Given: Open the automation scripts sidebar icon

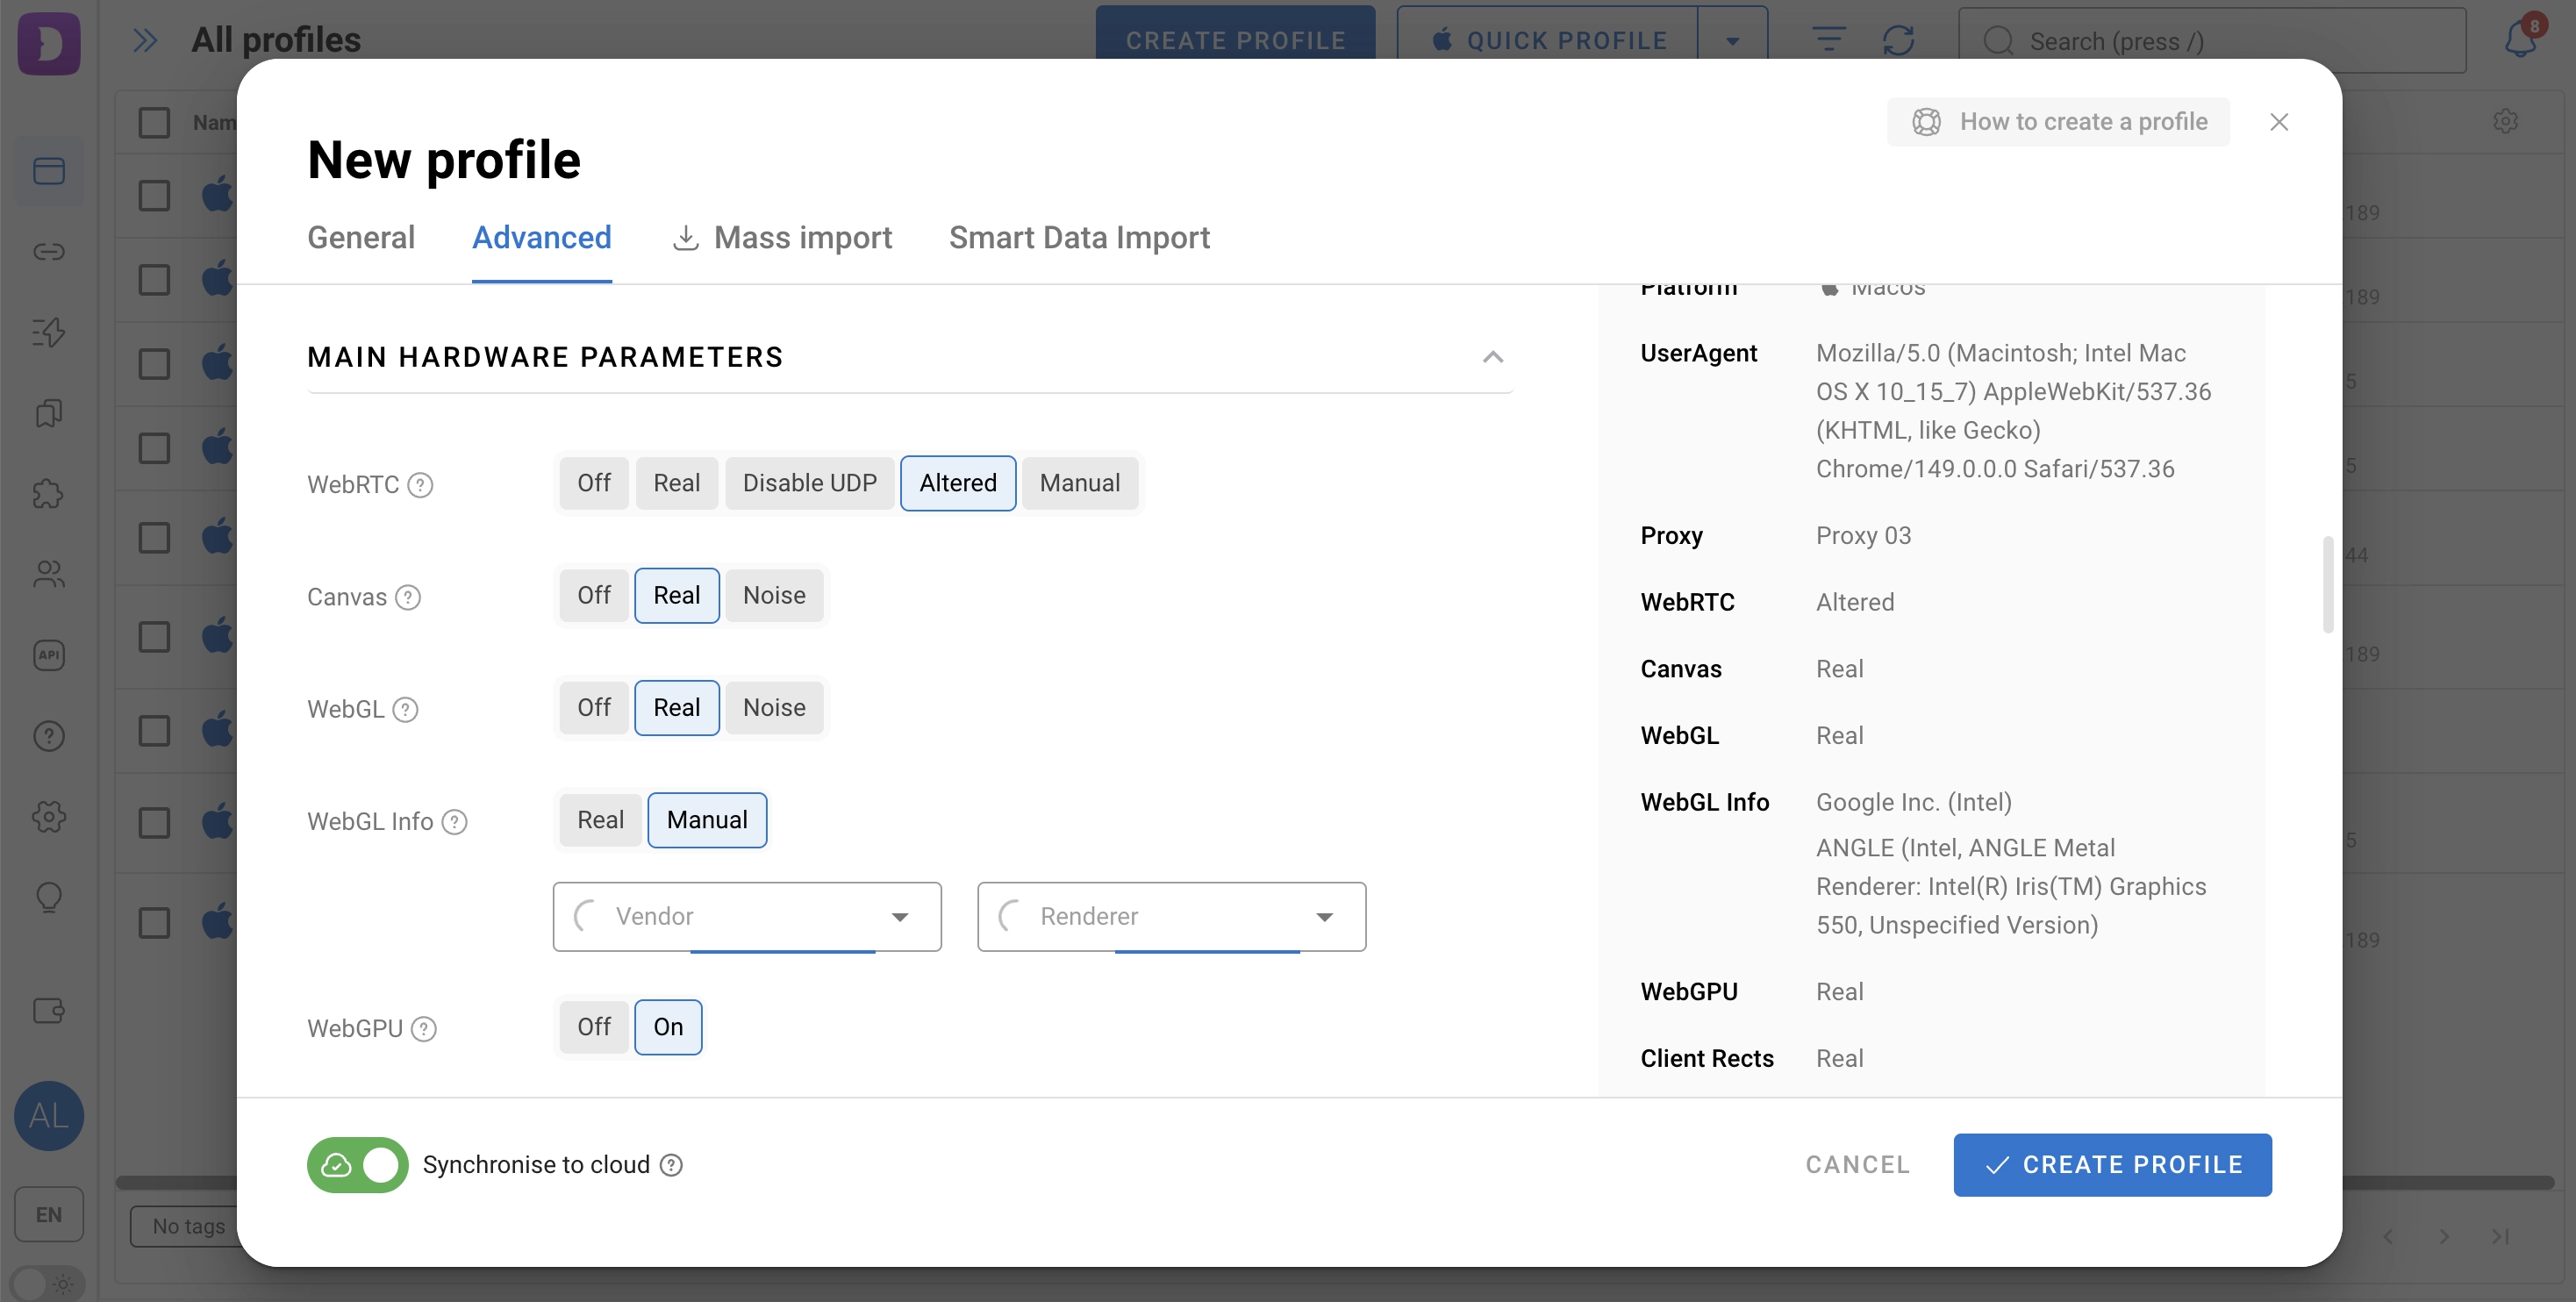Looking at the screenshot, I should (48, 332).
